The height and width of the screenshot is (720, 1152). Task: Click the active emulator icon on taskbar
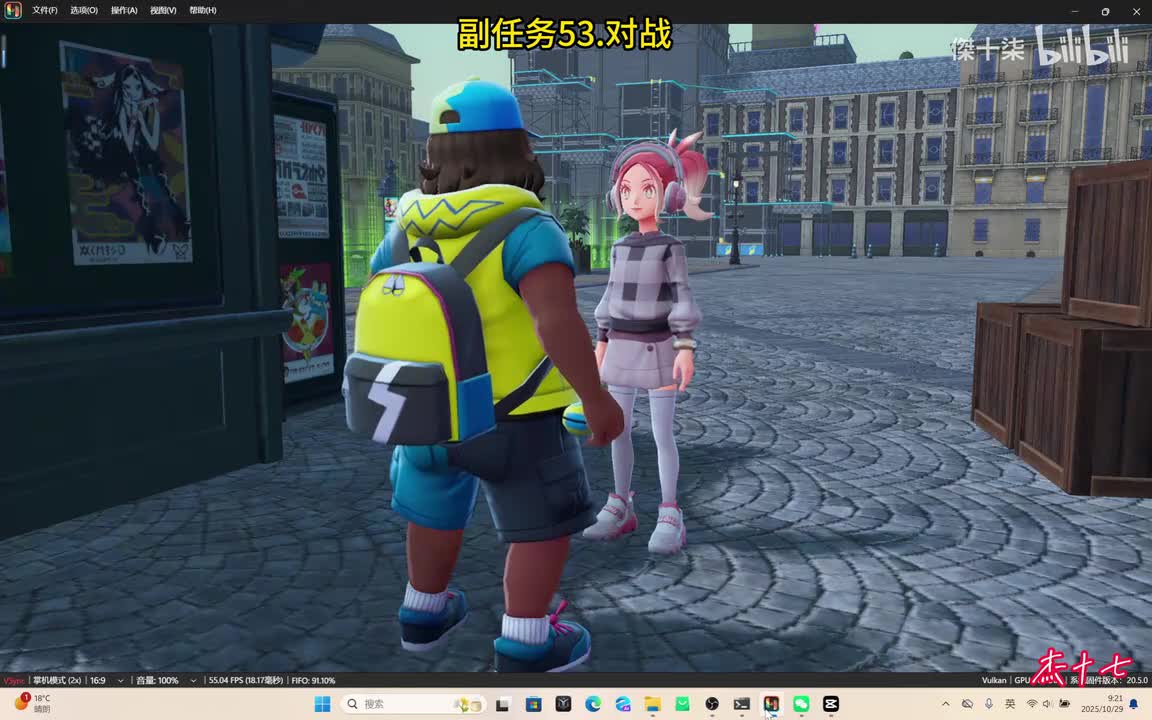tap(771, 704)
